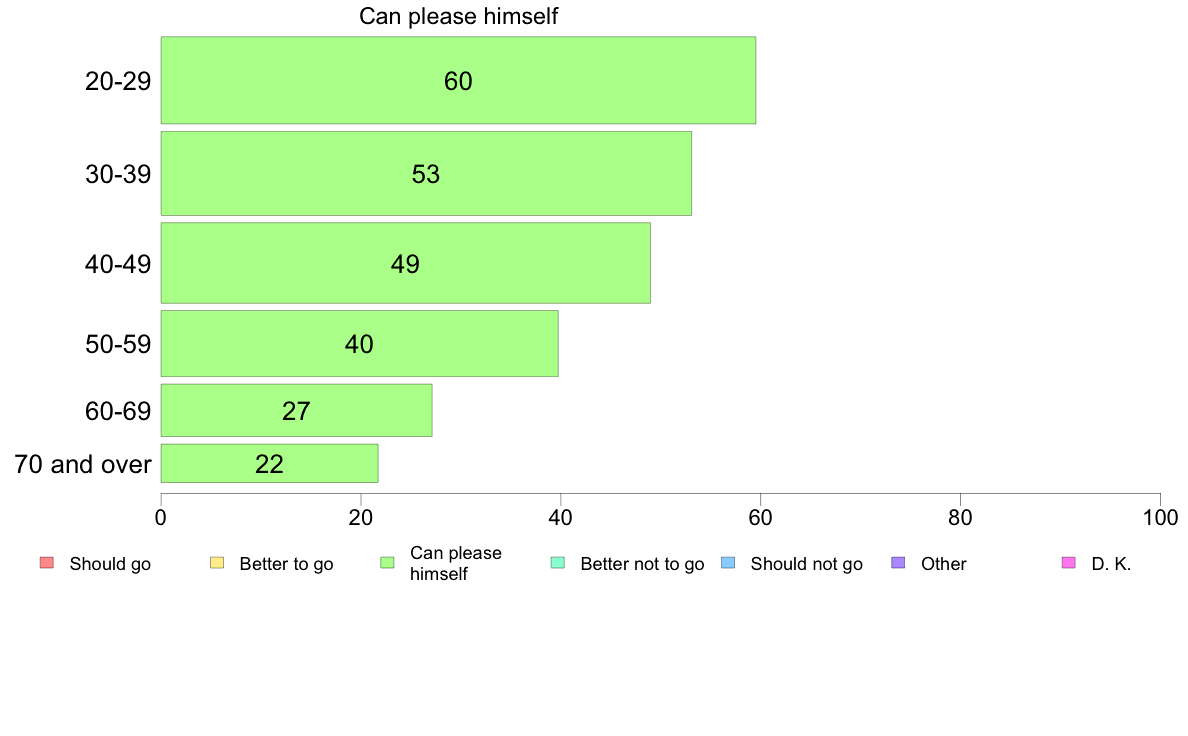The image size is (1188, 736).
Task: Click the Better not to go legend label
Action: [x=642, y=564]
